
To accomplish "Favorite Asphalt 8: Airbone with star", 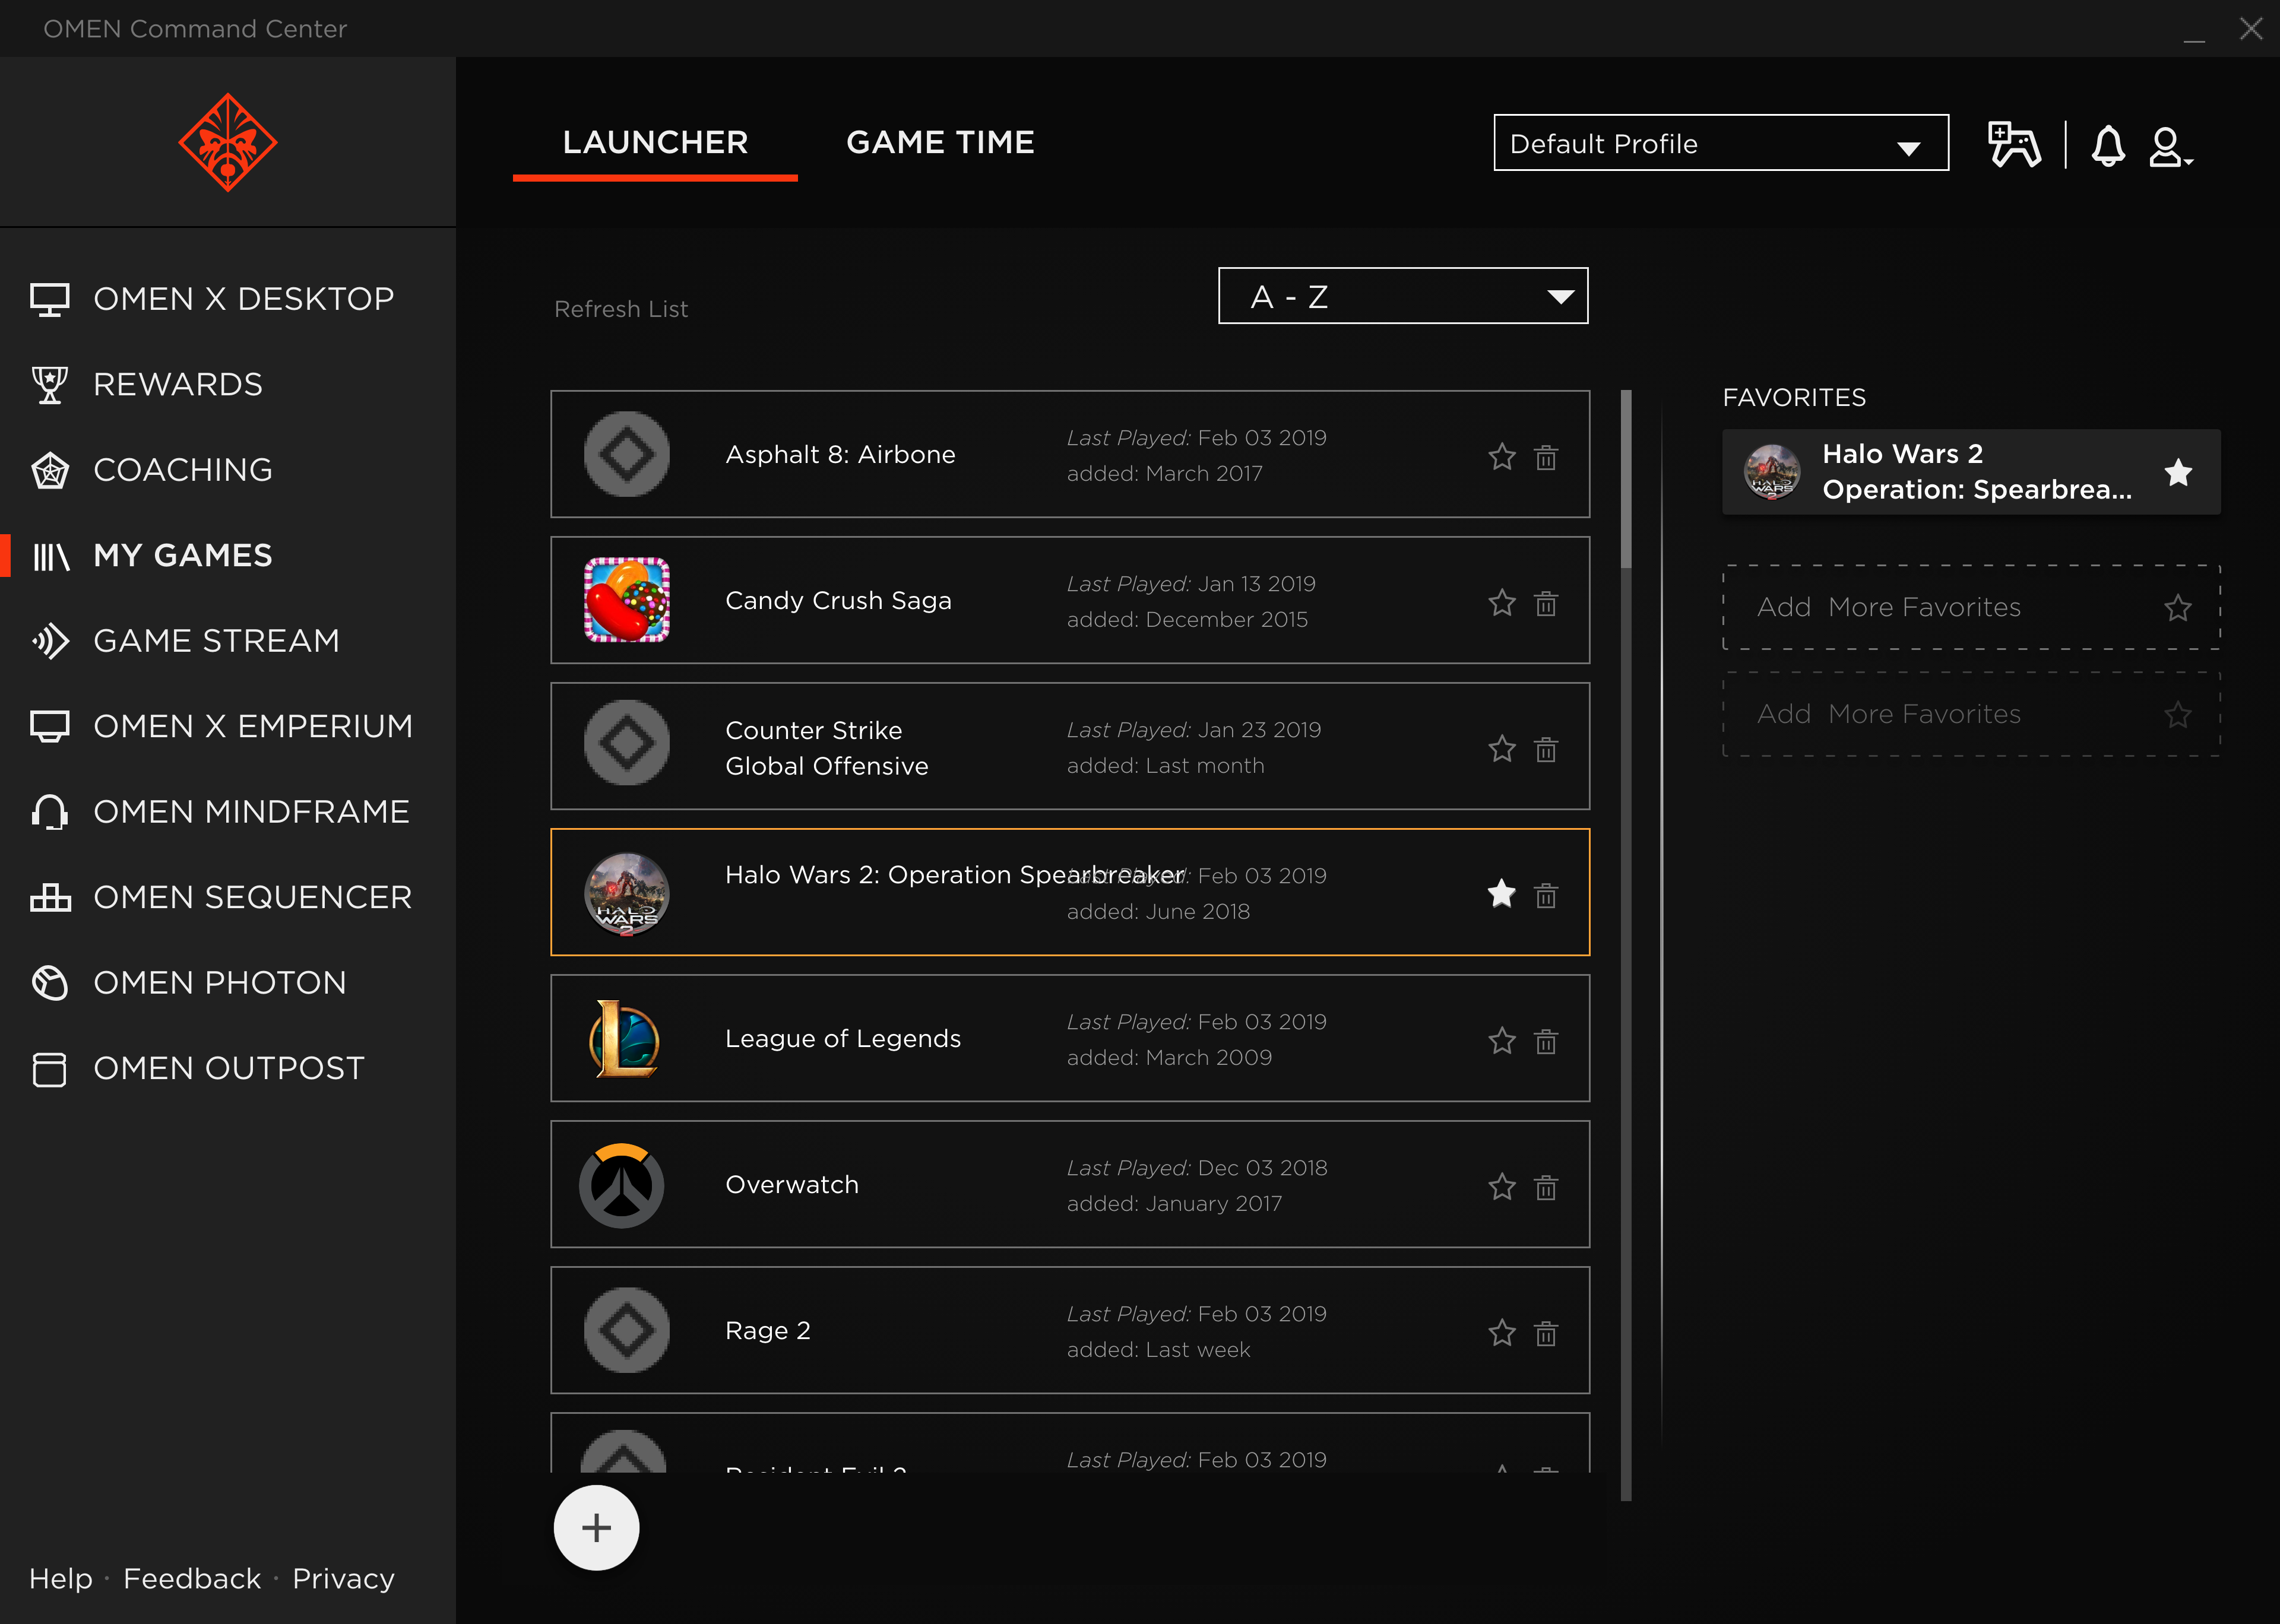I will tap(1501, 457).
